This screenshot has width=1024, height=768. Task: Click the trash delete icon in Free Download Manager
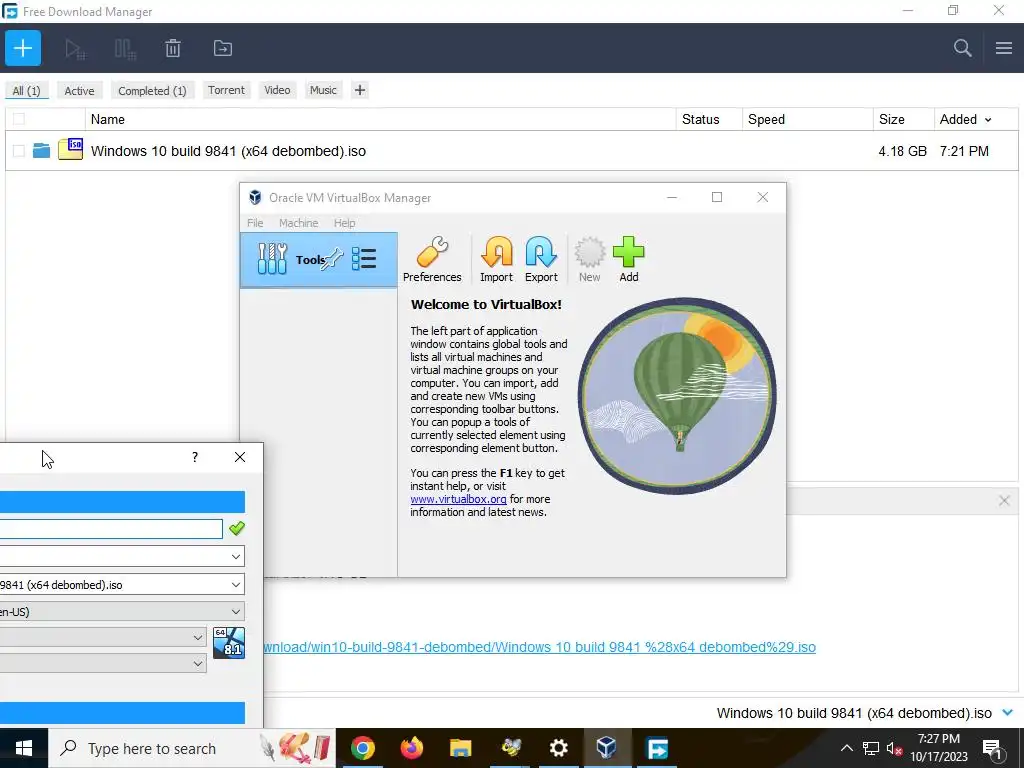click(x=173, y=48)
